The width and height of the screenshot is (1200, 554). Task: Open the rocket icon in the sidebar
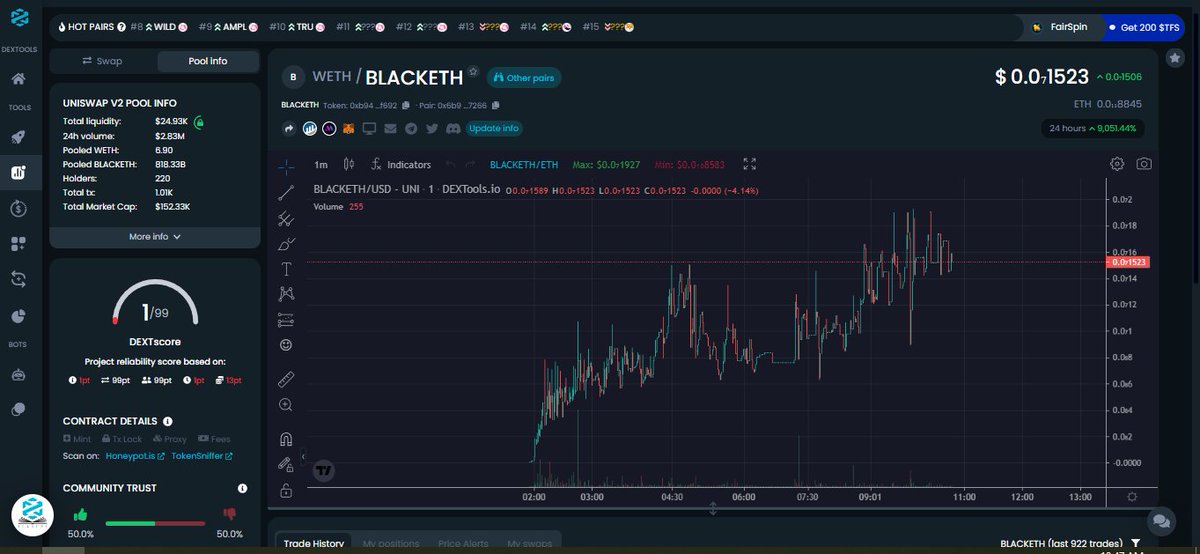(18, 137)
